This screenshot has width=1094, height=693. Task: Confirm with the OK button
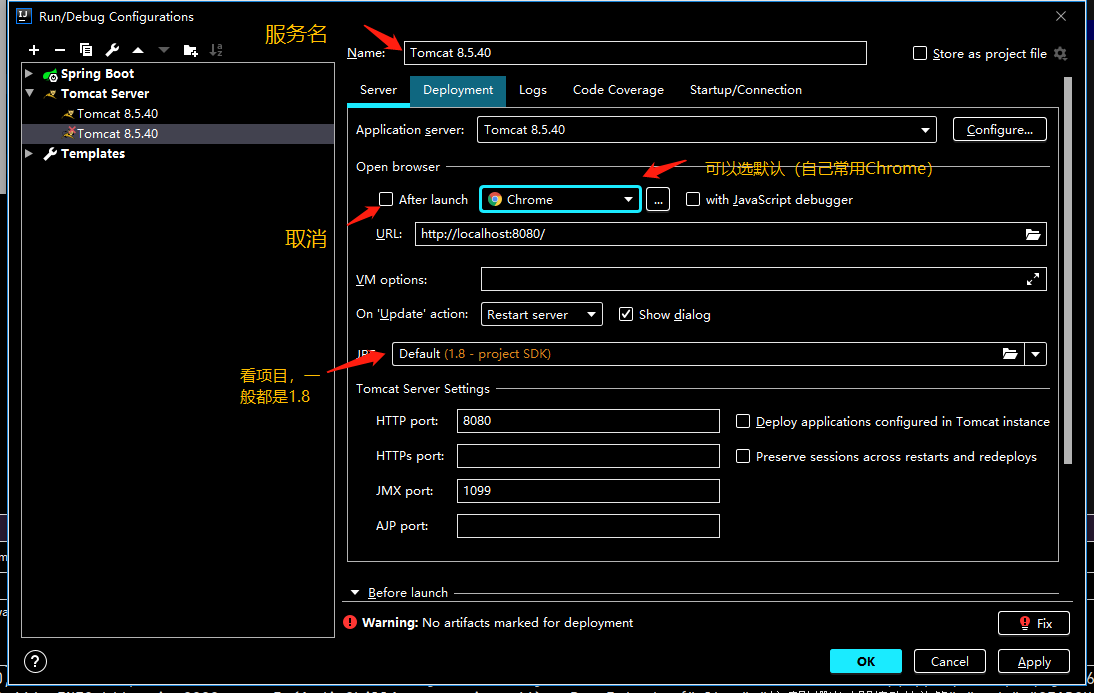coord(866,661)
